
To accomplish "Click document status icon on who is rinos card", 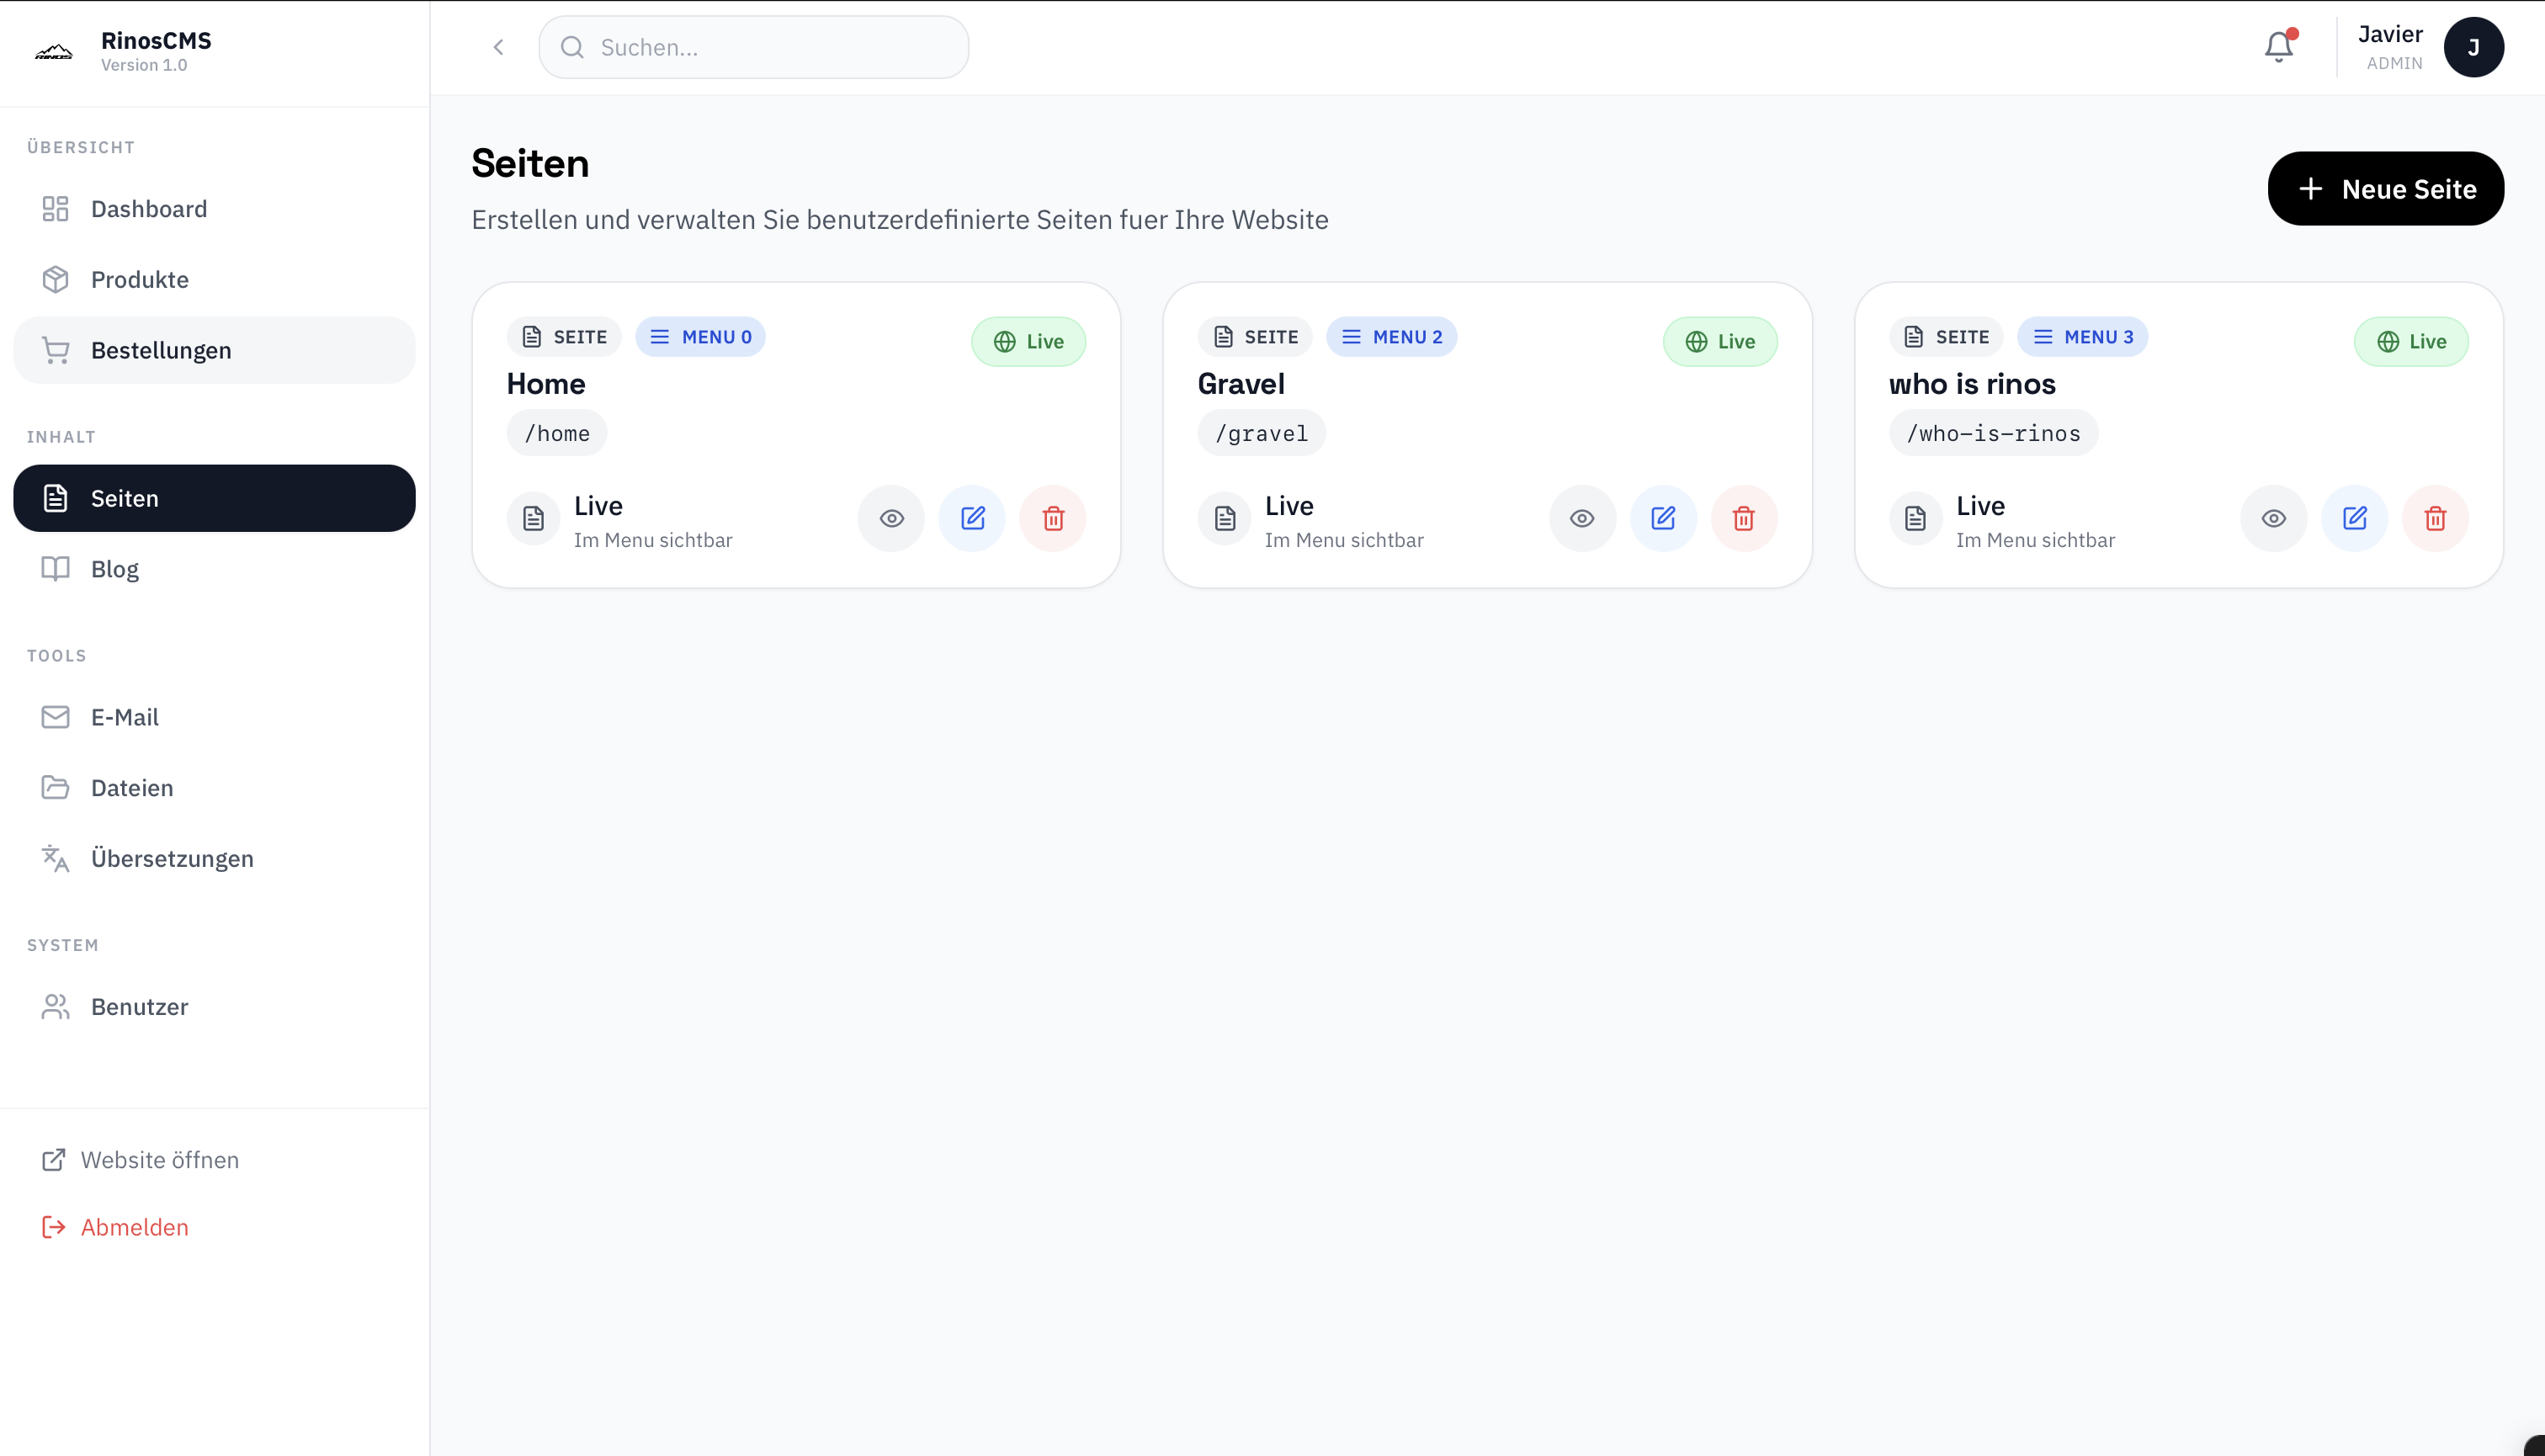I will point(1916,518).
